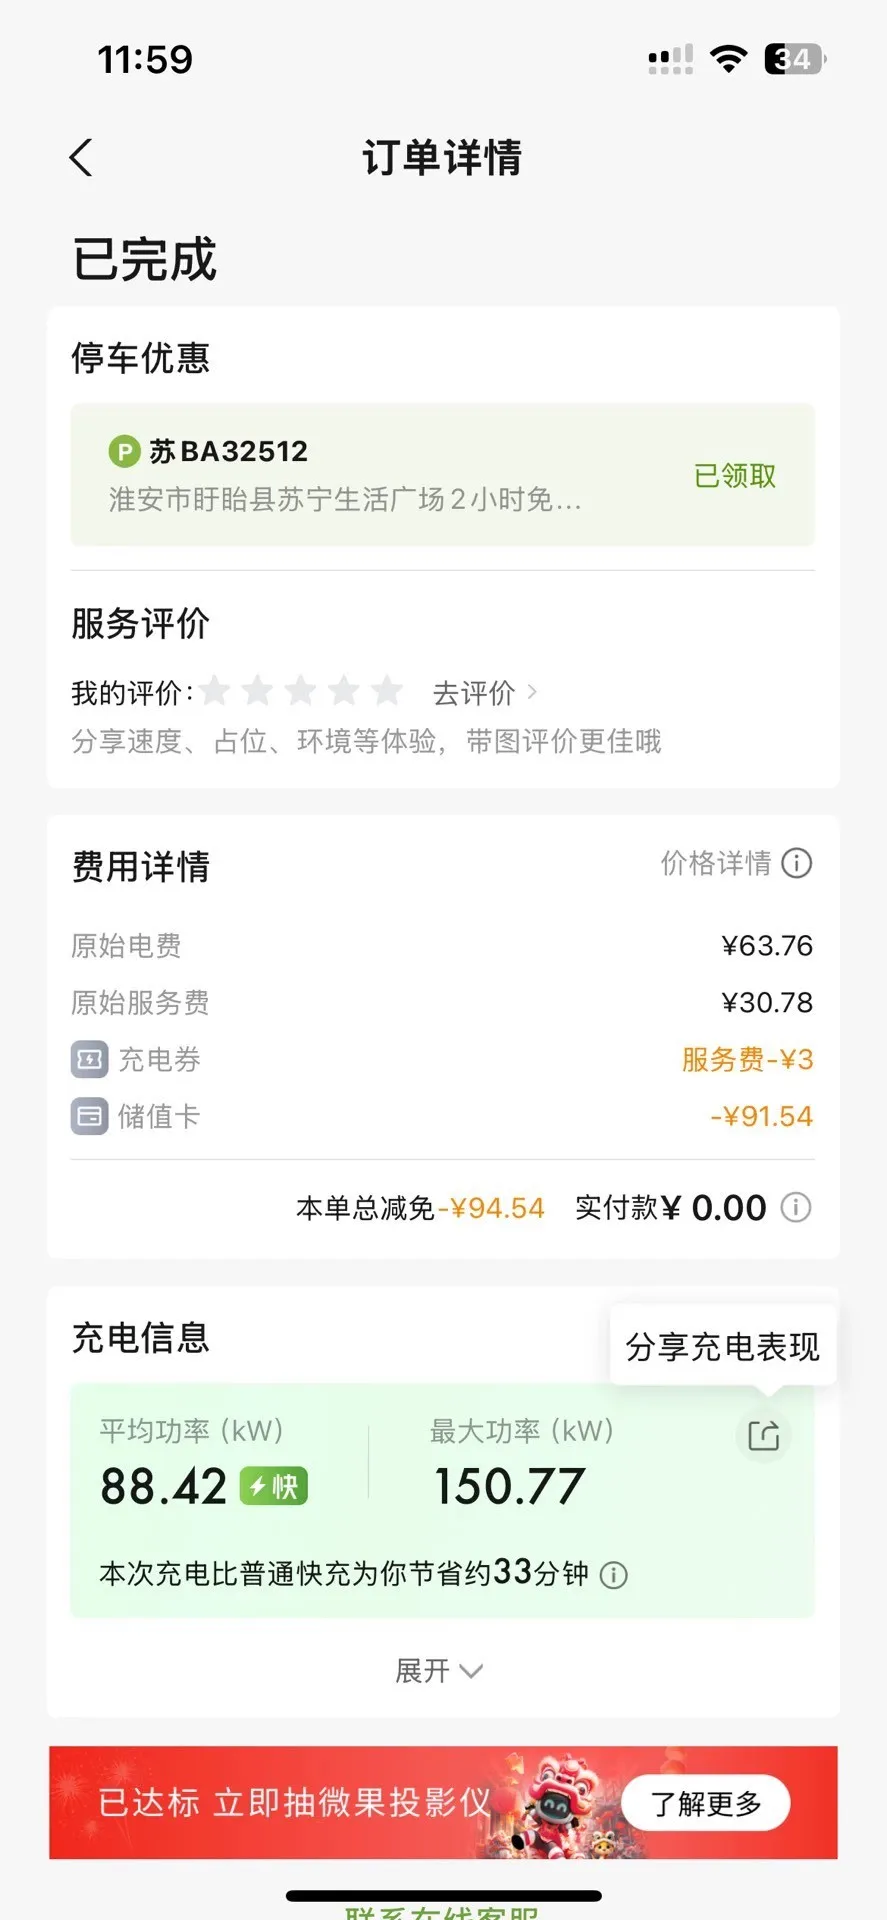Go back using the top-left arrow
This screenshot has width=887, height=1920.
click(x=81, y=158)
